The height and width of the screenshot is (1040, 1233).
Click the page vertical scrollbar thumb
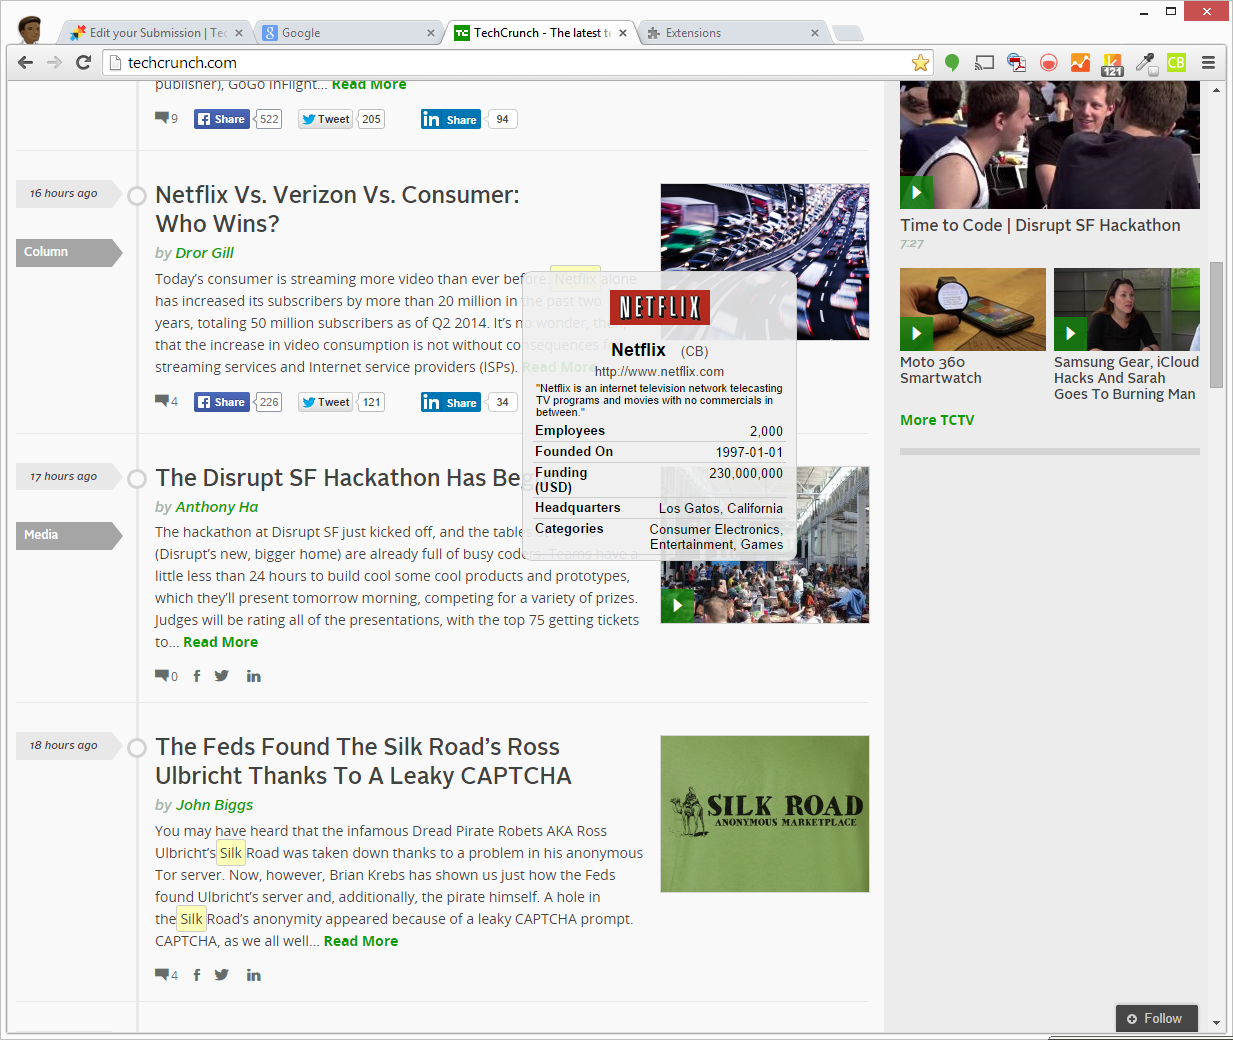click(x=1216, y=325)
